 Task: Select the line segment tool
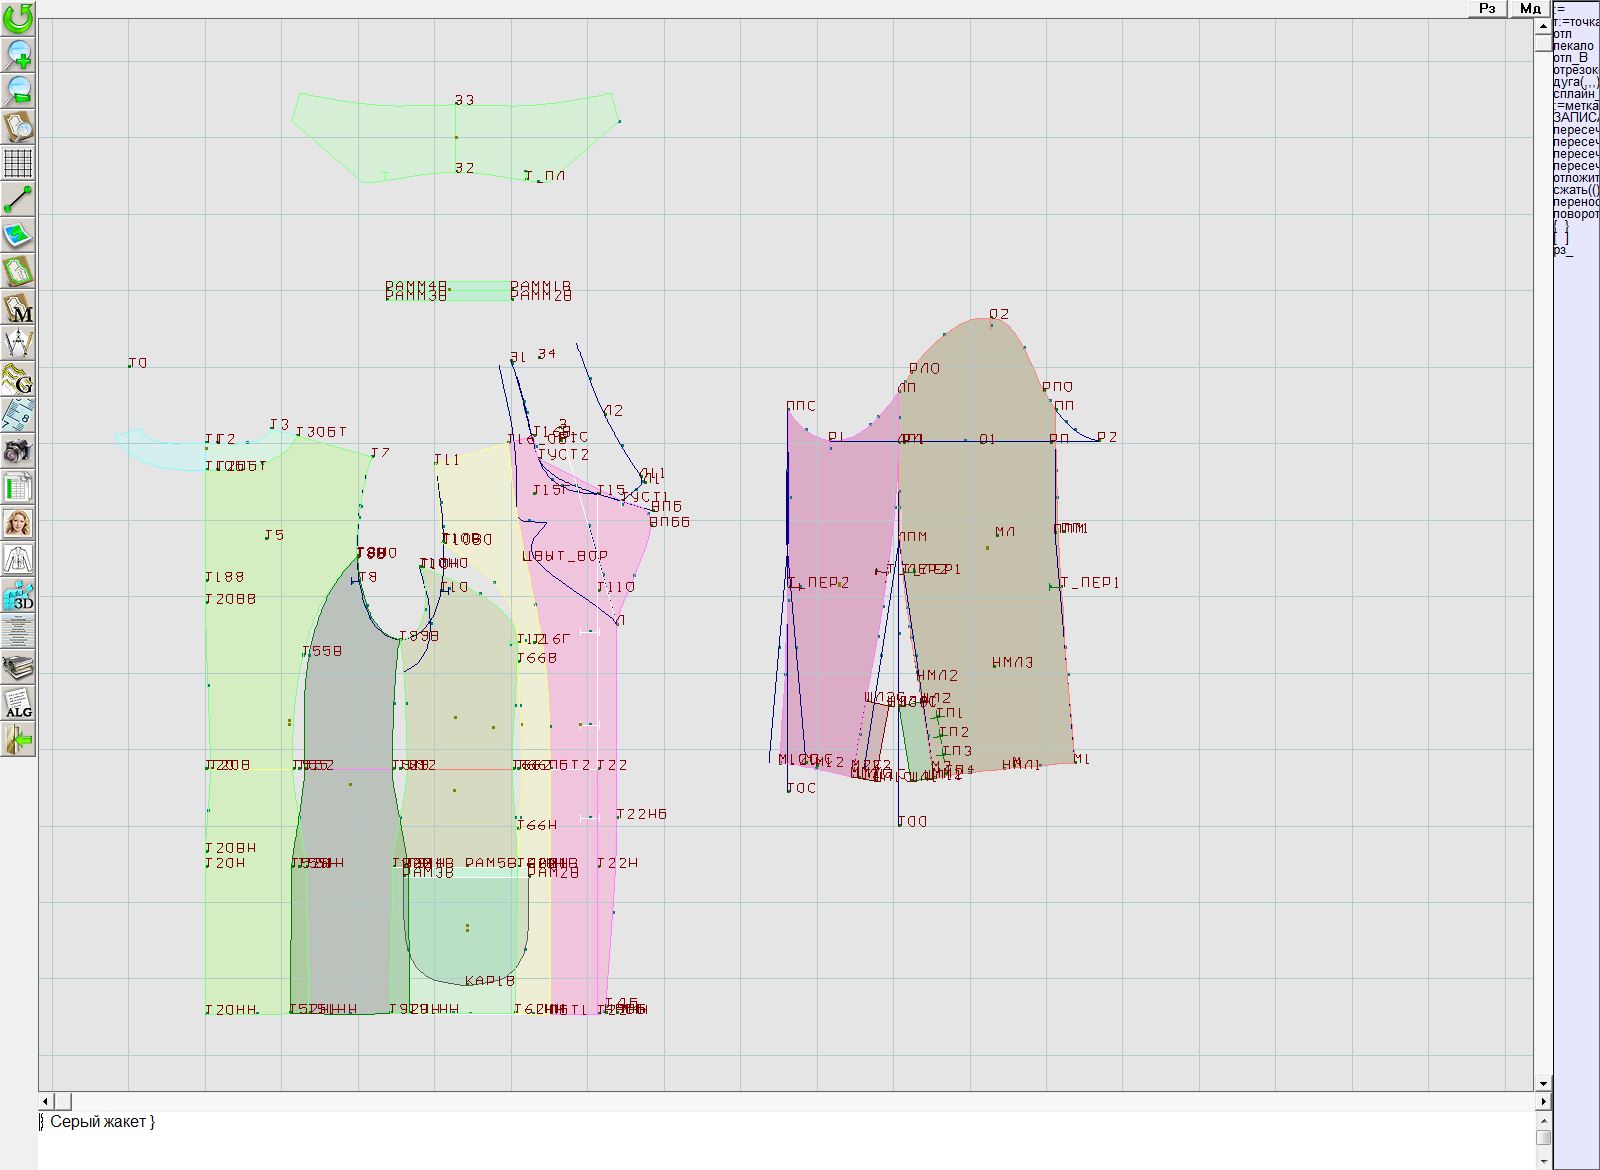tap(18, 199)
